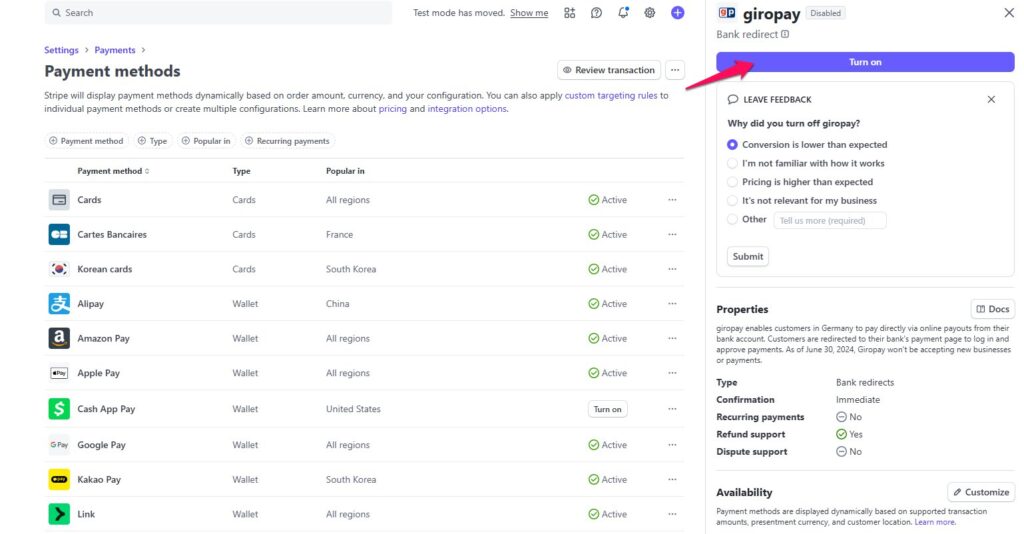Click the Search field

(218, 13)
